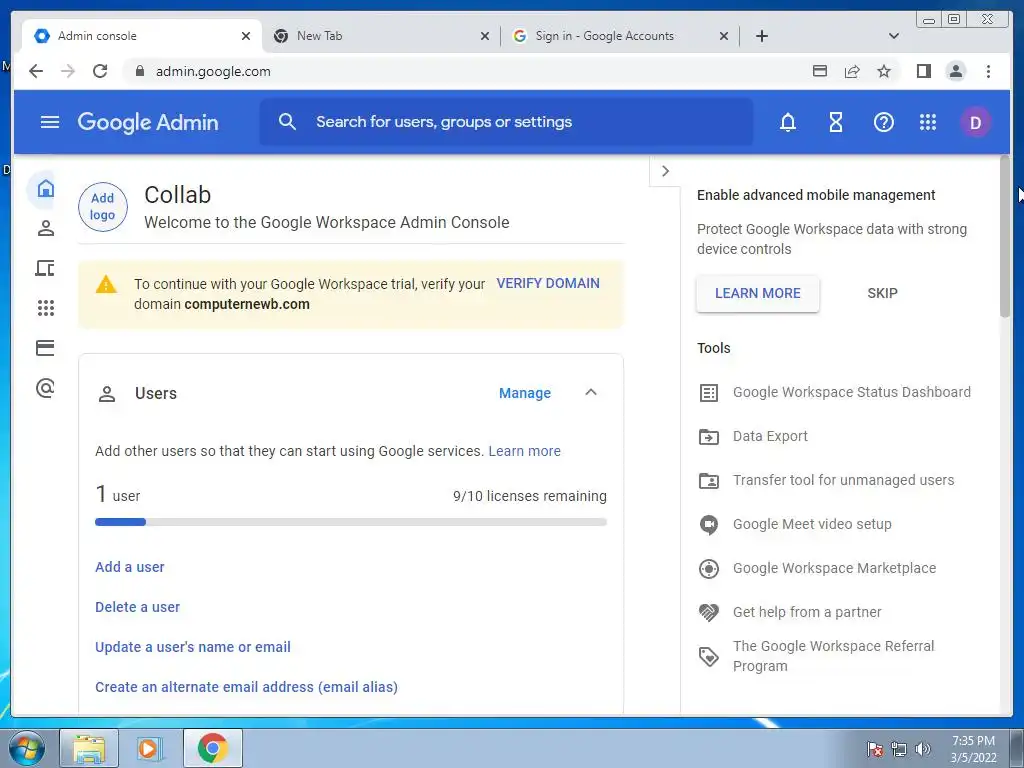
Task: Click the Data Export icon
Action: click(x=709, y=436)
